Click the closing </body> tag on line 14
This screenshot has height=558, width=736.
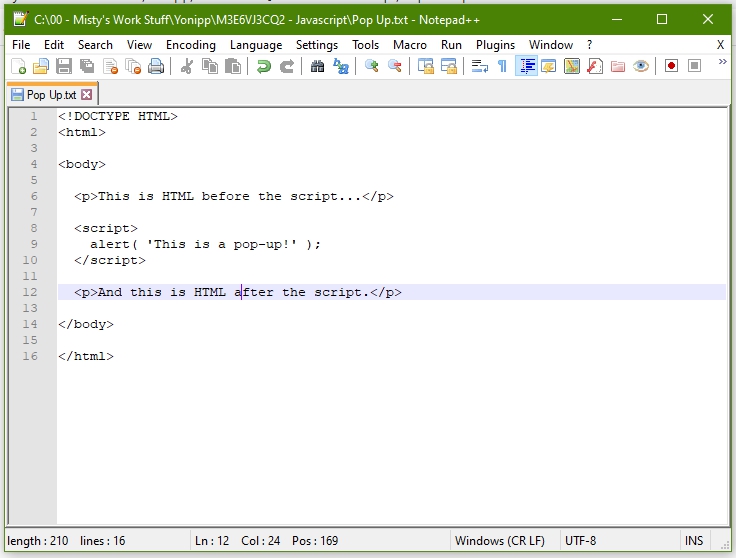[x=86, y=324]
